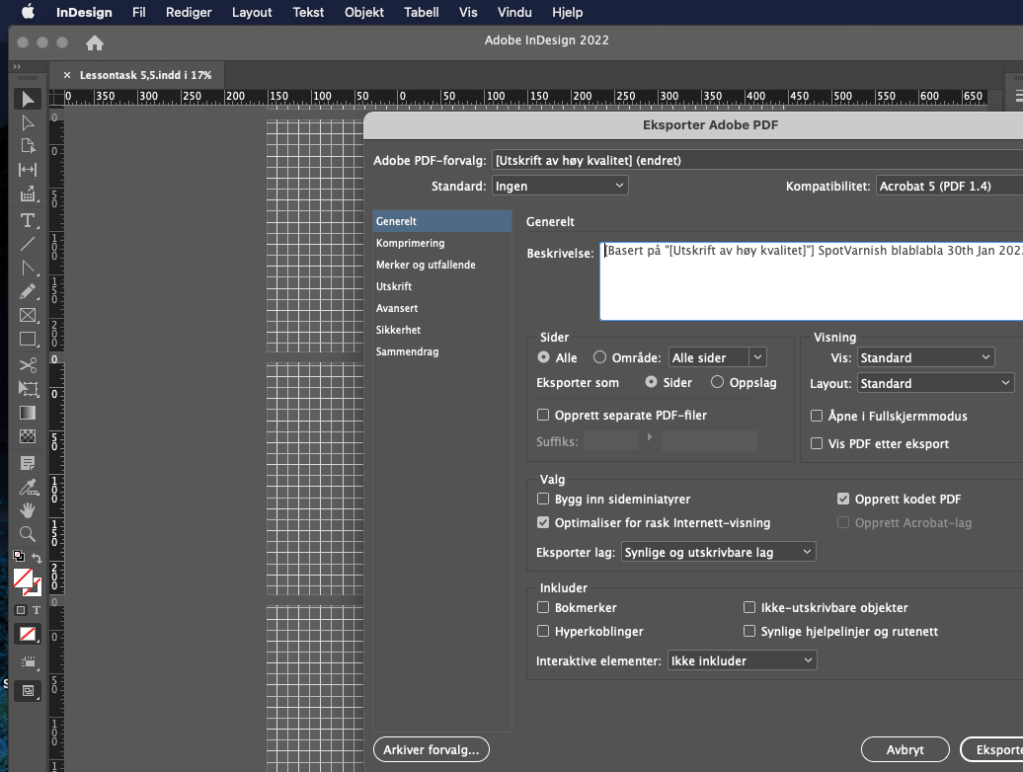Select the Eyedropper tool
Viewport: 1023px width, 772px height.
pyautogui.click(x=28, y=486)
